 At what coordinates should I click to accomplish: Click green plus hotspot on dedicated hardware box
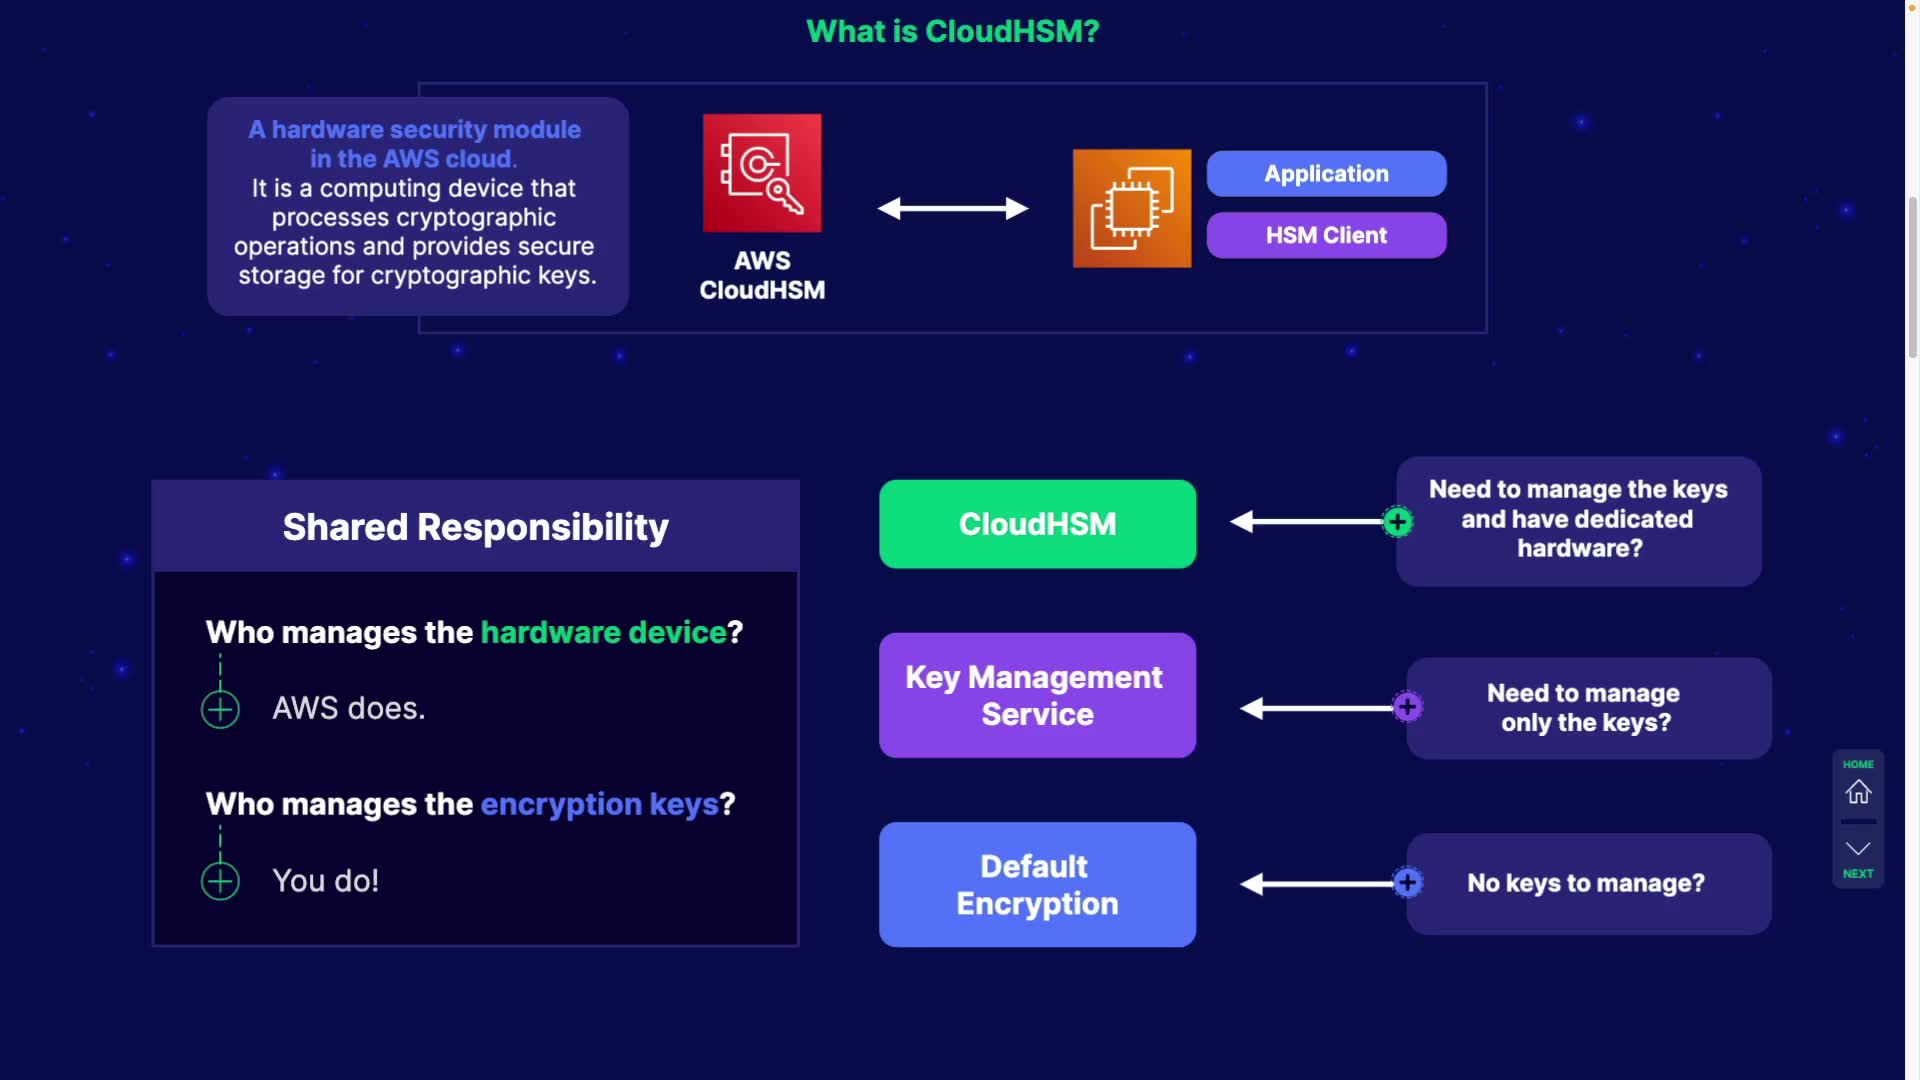(x=1397, y=522)
